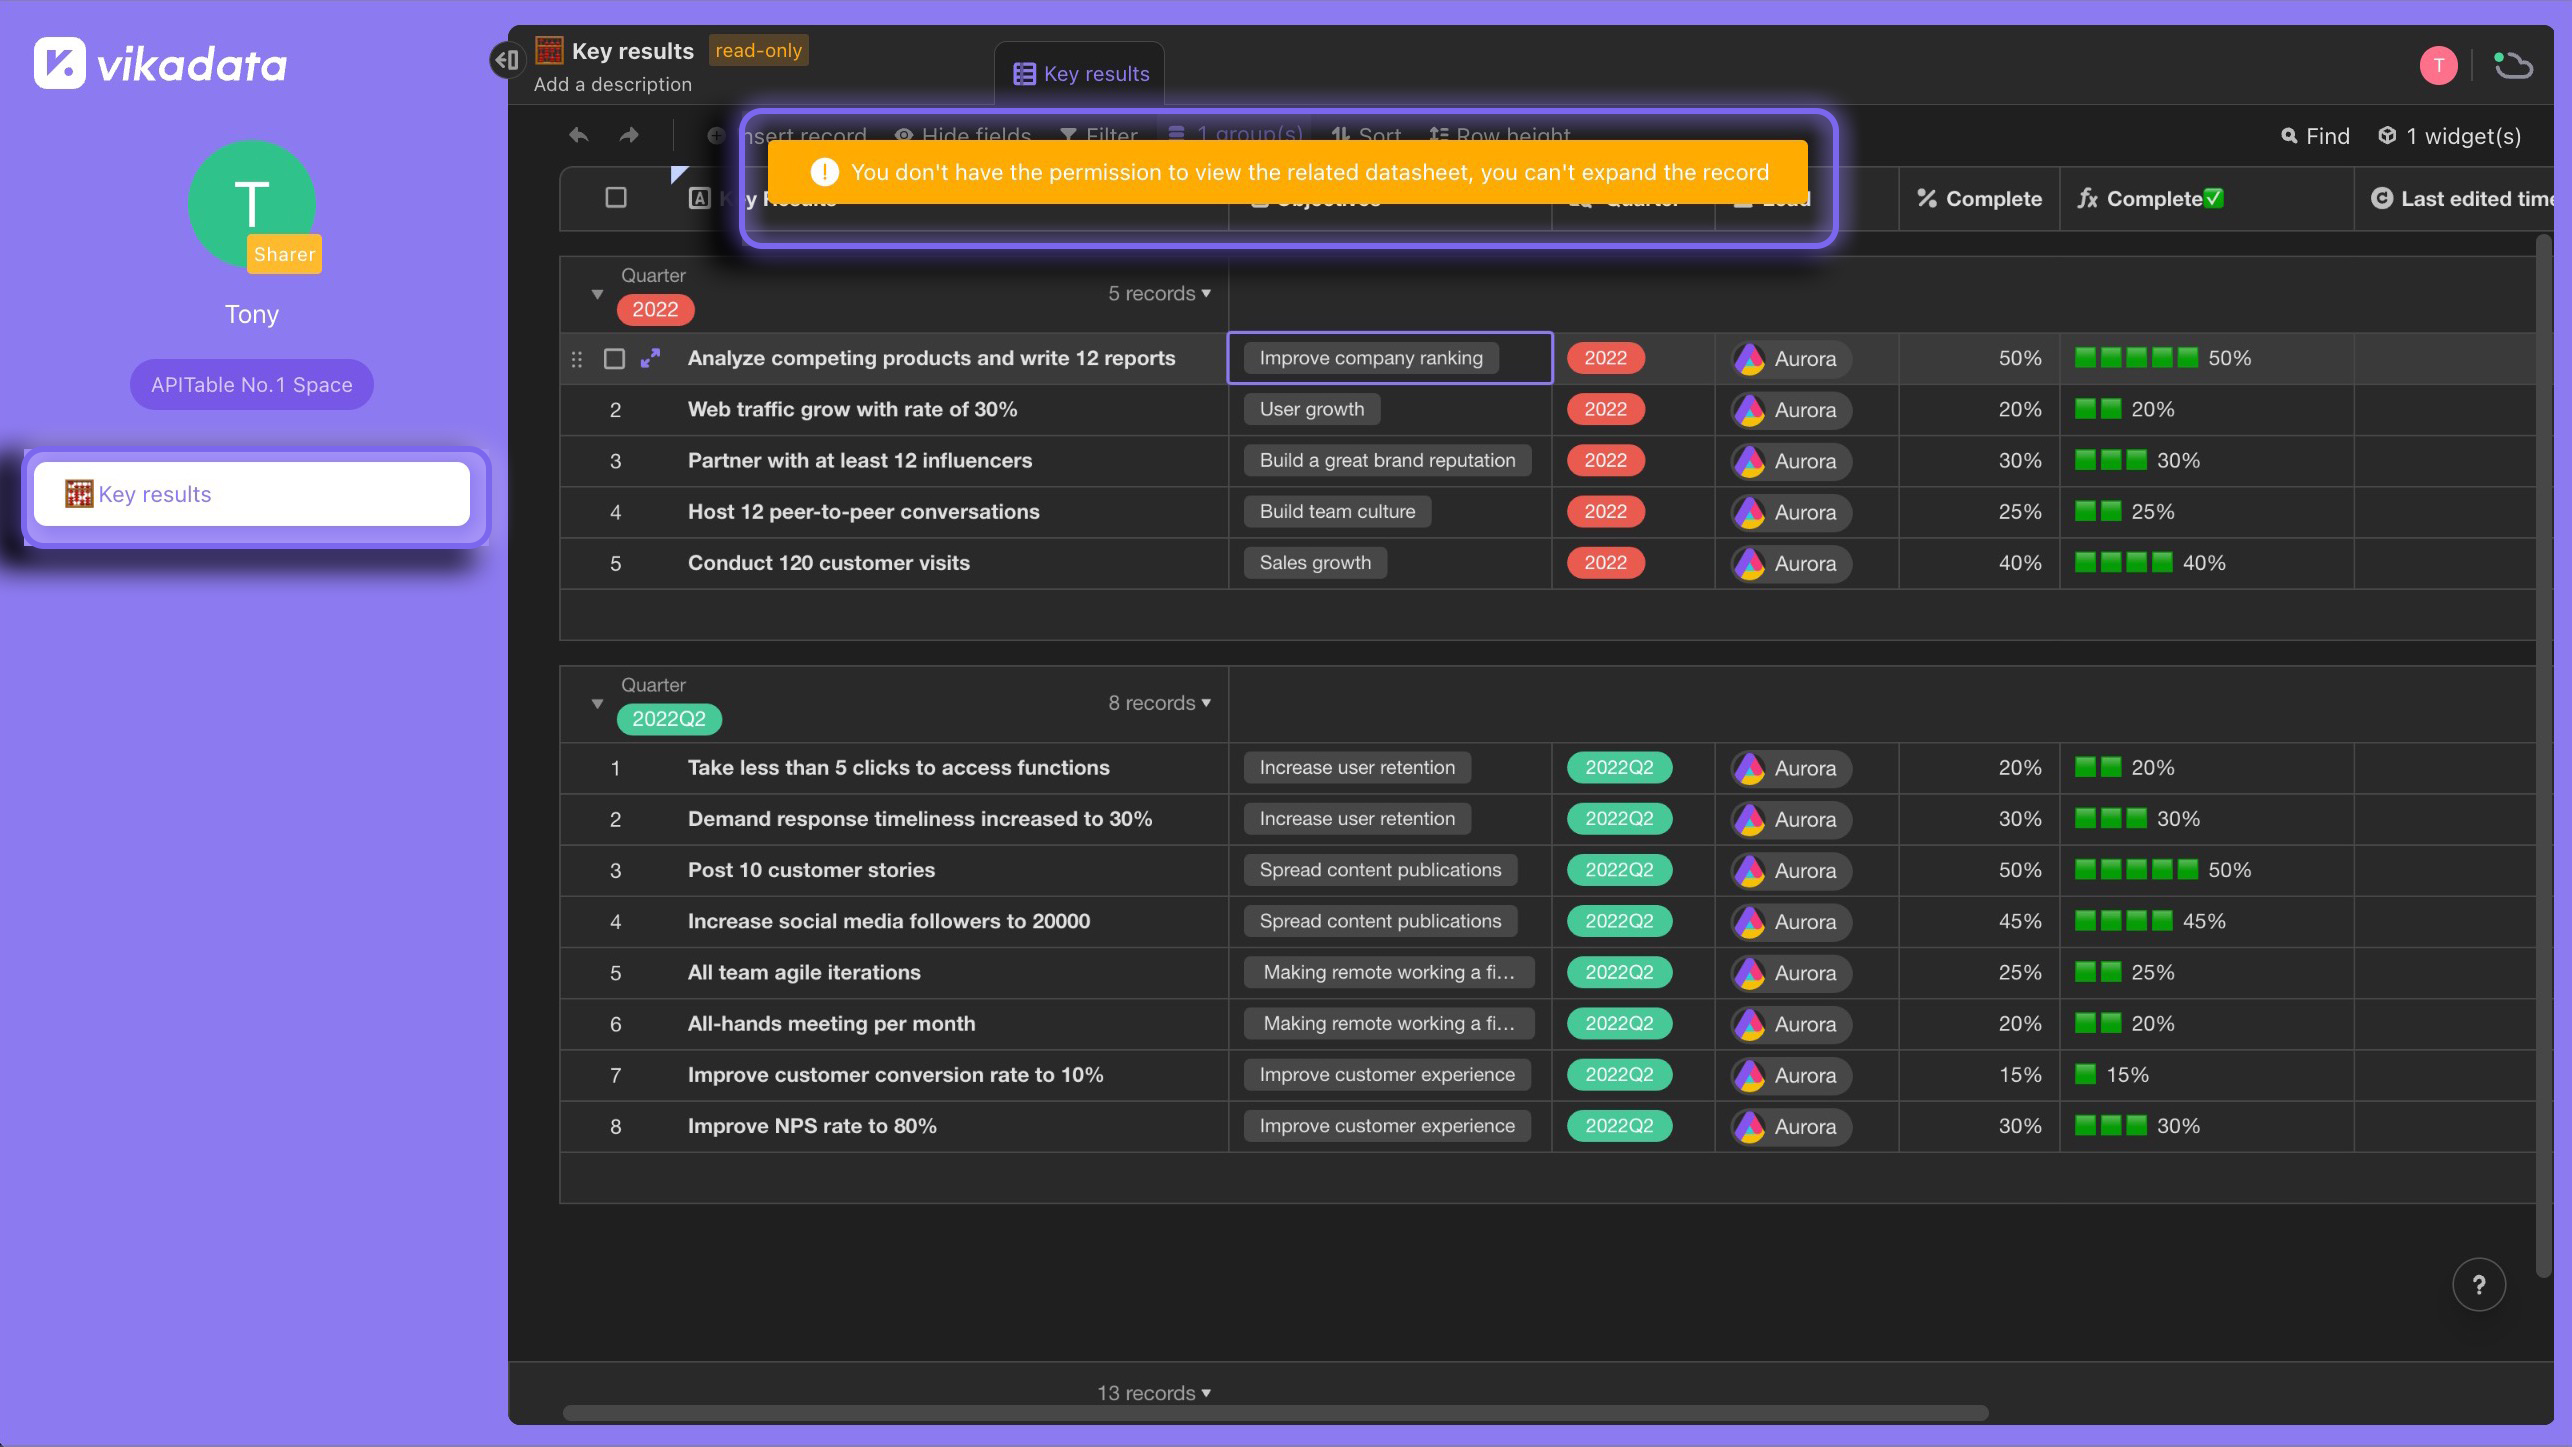Click the Build team culture objective tag

[x=1337, y=512]
